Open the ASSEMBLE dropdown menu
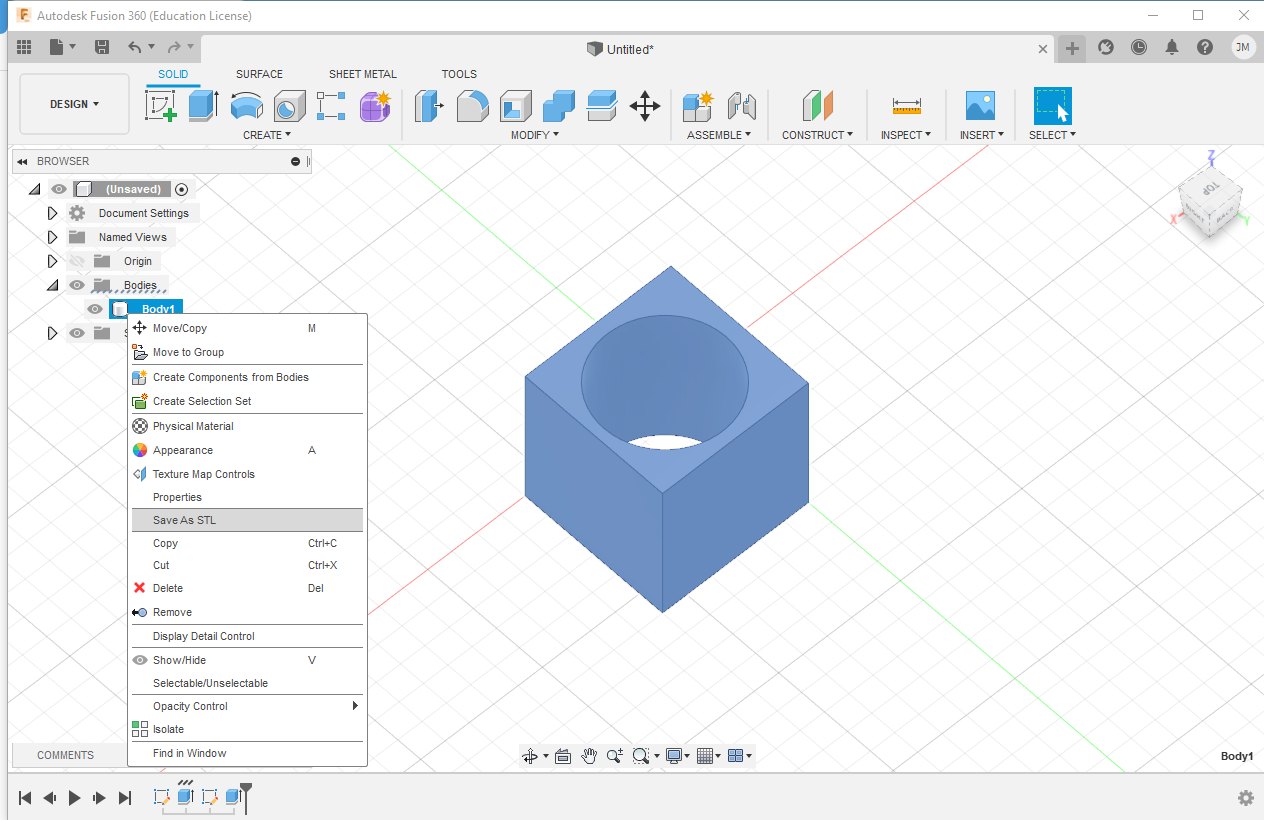The height and width of the screenshot is (820, 1264). 719,135
